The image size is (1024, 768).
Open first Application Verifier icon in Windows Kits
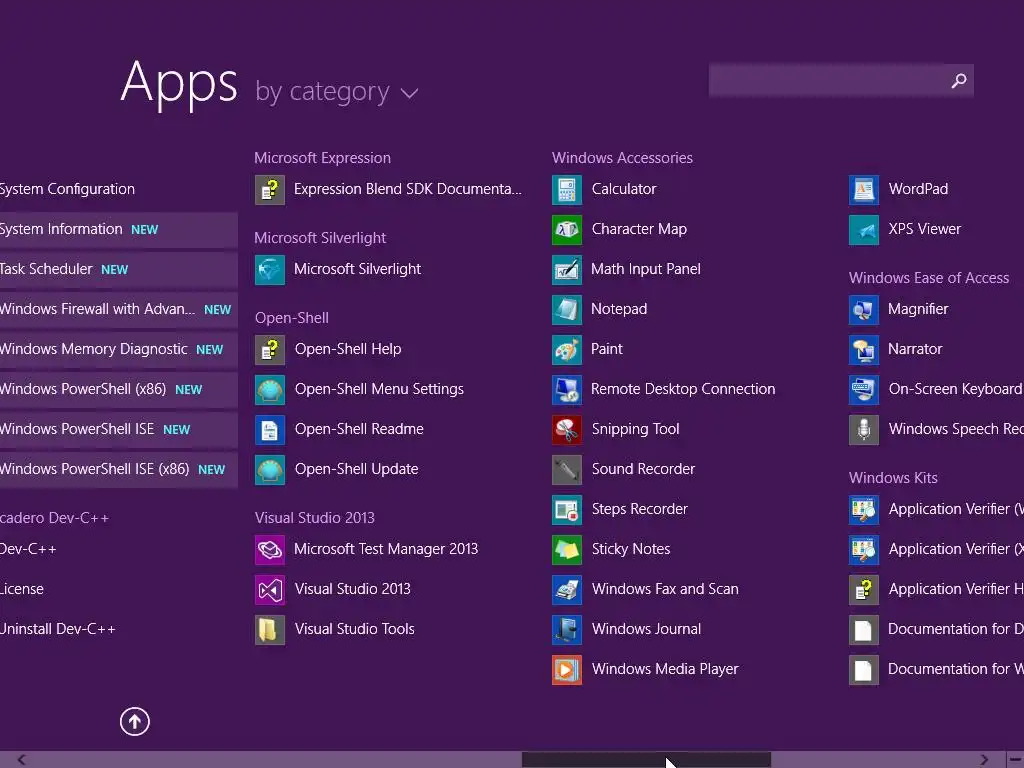click(x=863, y=510)
